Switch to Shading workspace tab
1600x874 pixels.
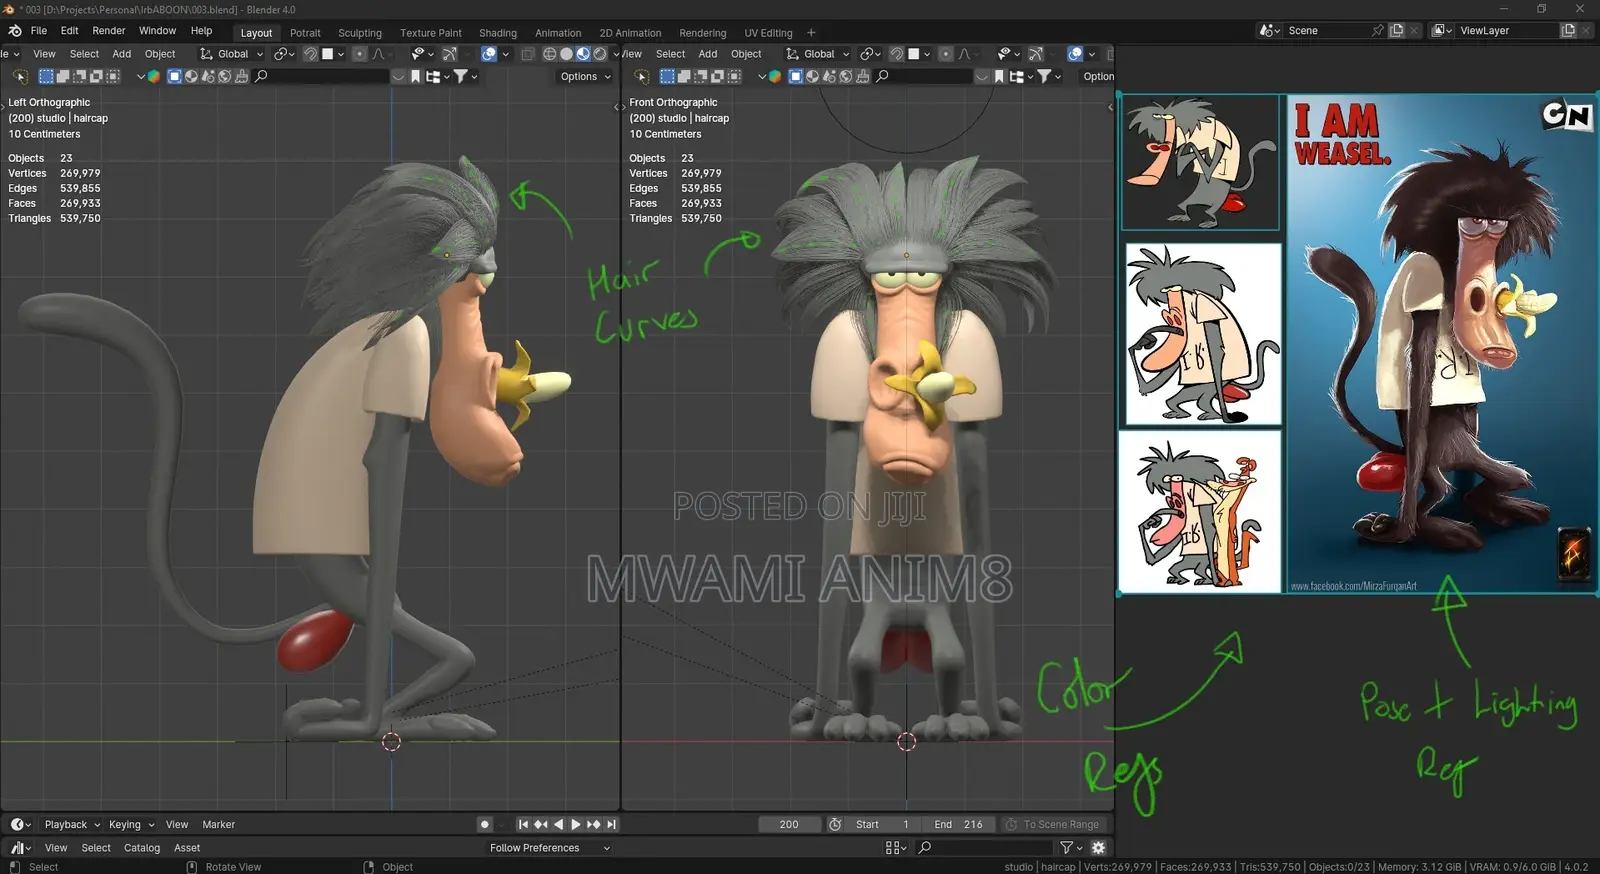[498, 33]
